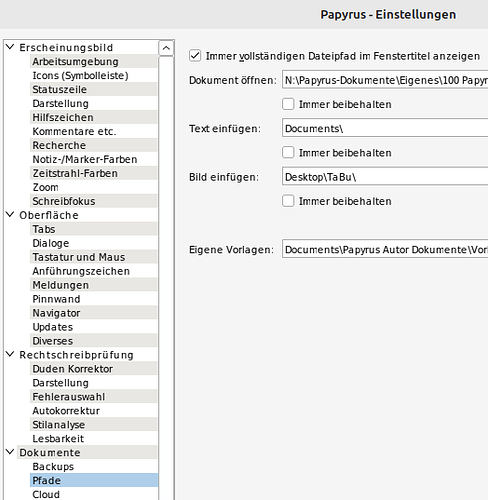Select Backups under Dokumente
488x500 pixels.
[94, 466]
